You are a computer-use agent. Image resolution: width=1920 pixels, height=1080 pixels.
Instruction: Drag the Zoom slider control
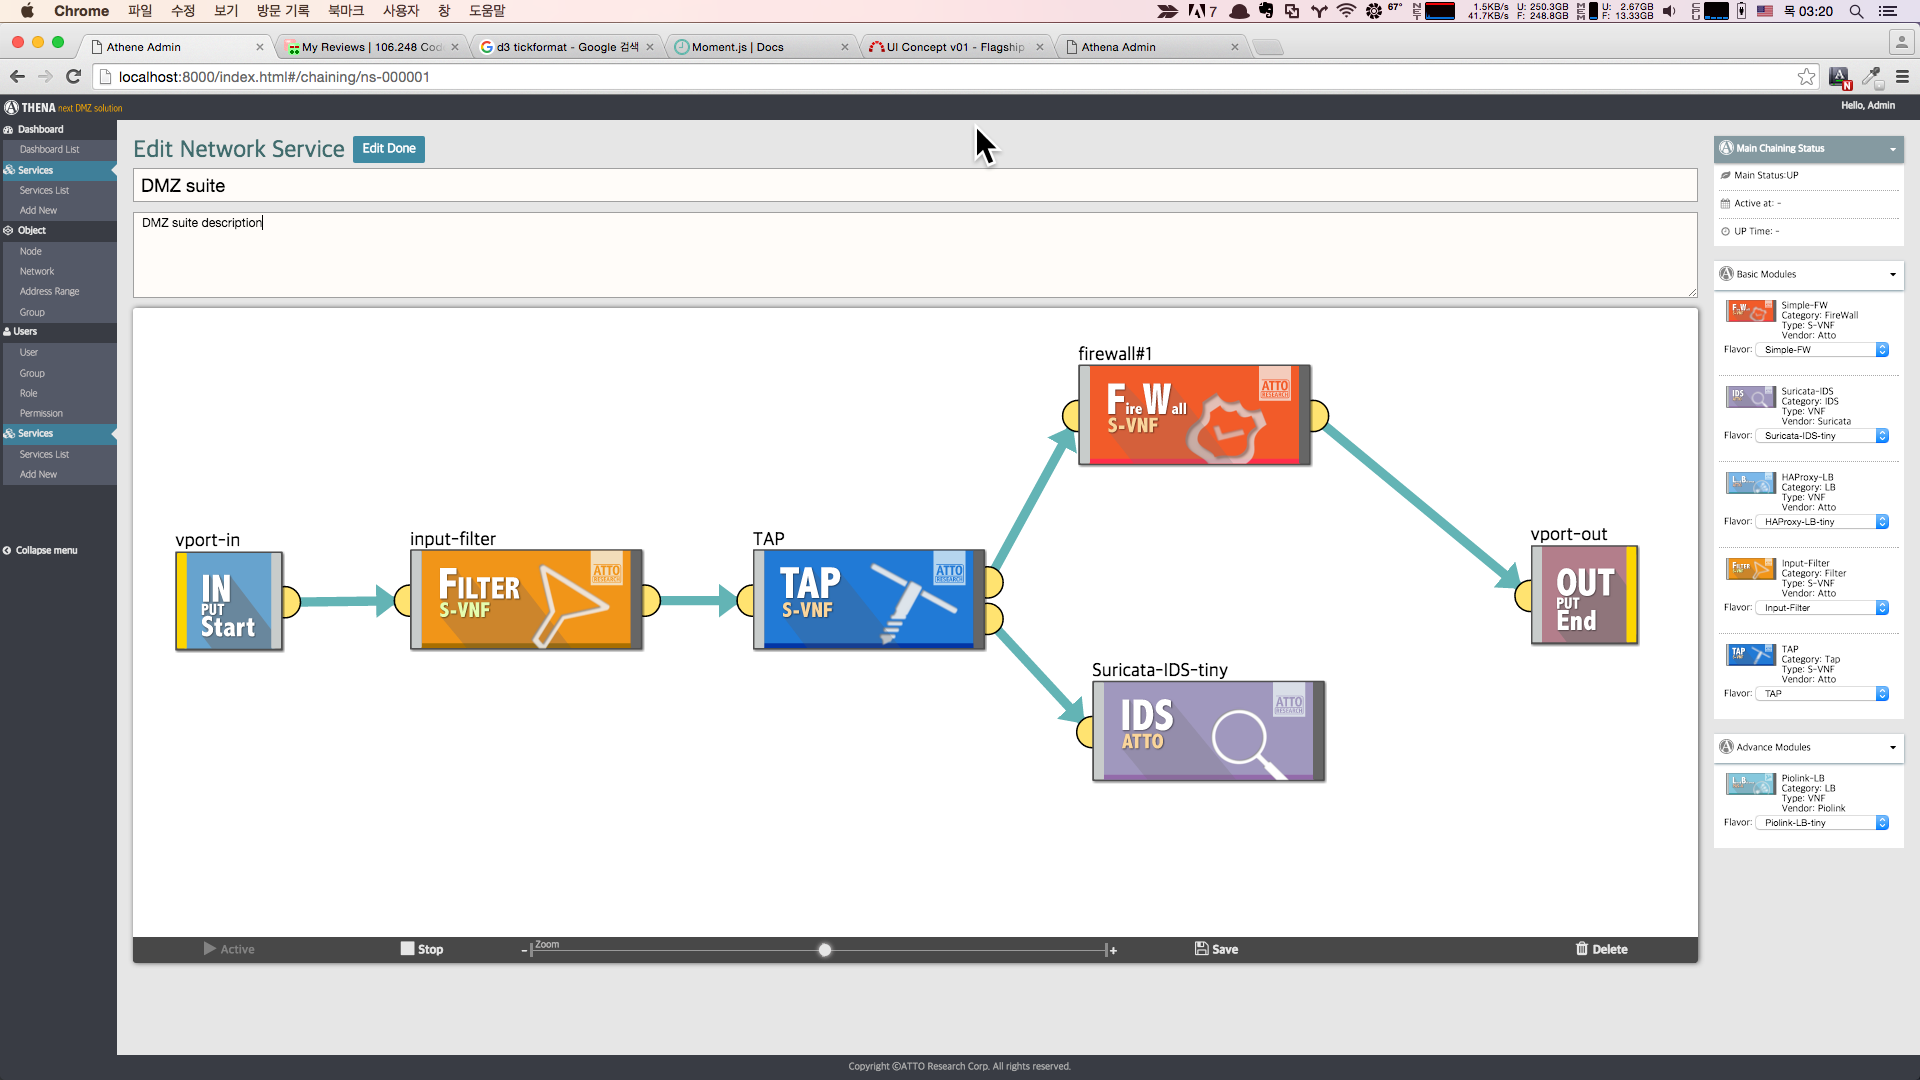825,948
